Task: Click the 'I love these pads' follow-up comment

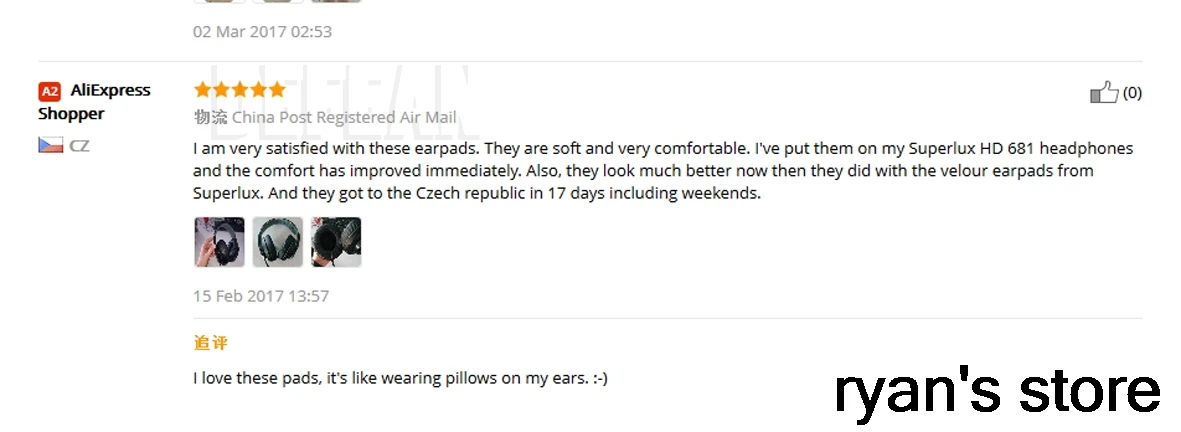Action: click(x=400, y=378)
